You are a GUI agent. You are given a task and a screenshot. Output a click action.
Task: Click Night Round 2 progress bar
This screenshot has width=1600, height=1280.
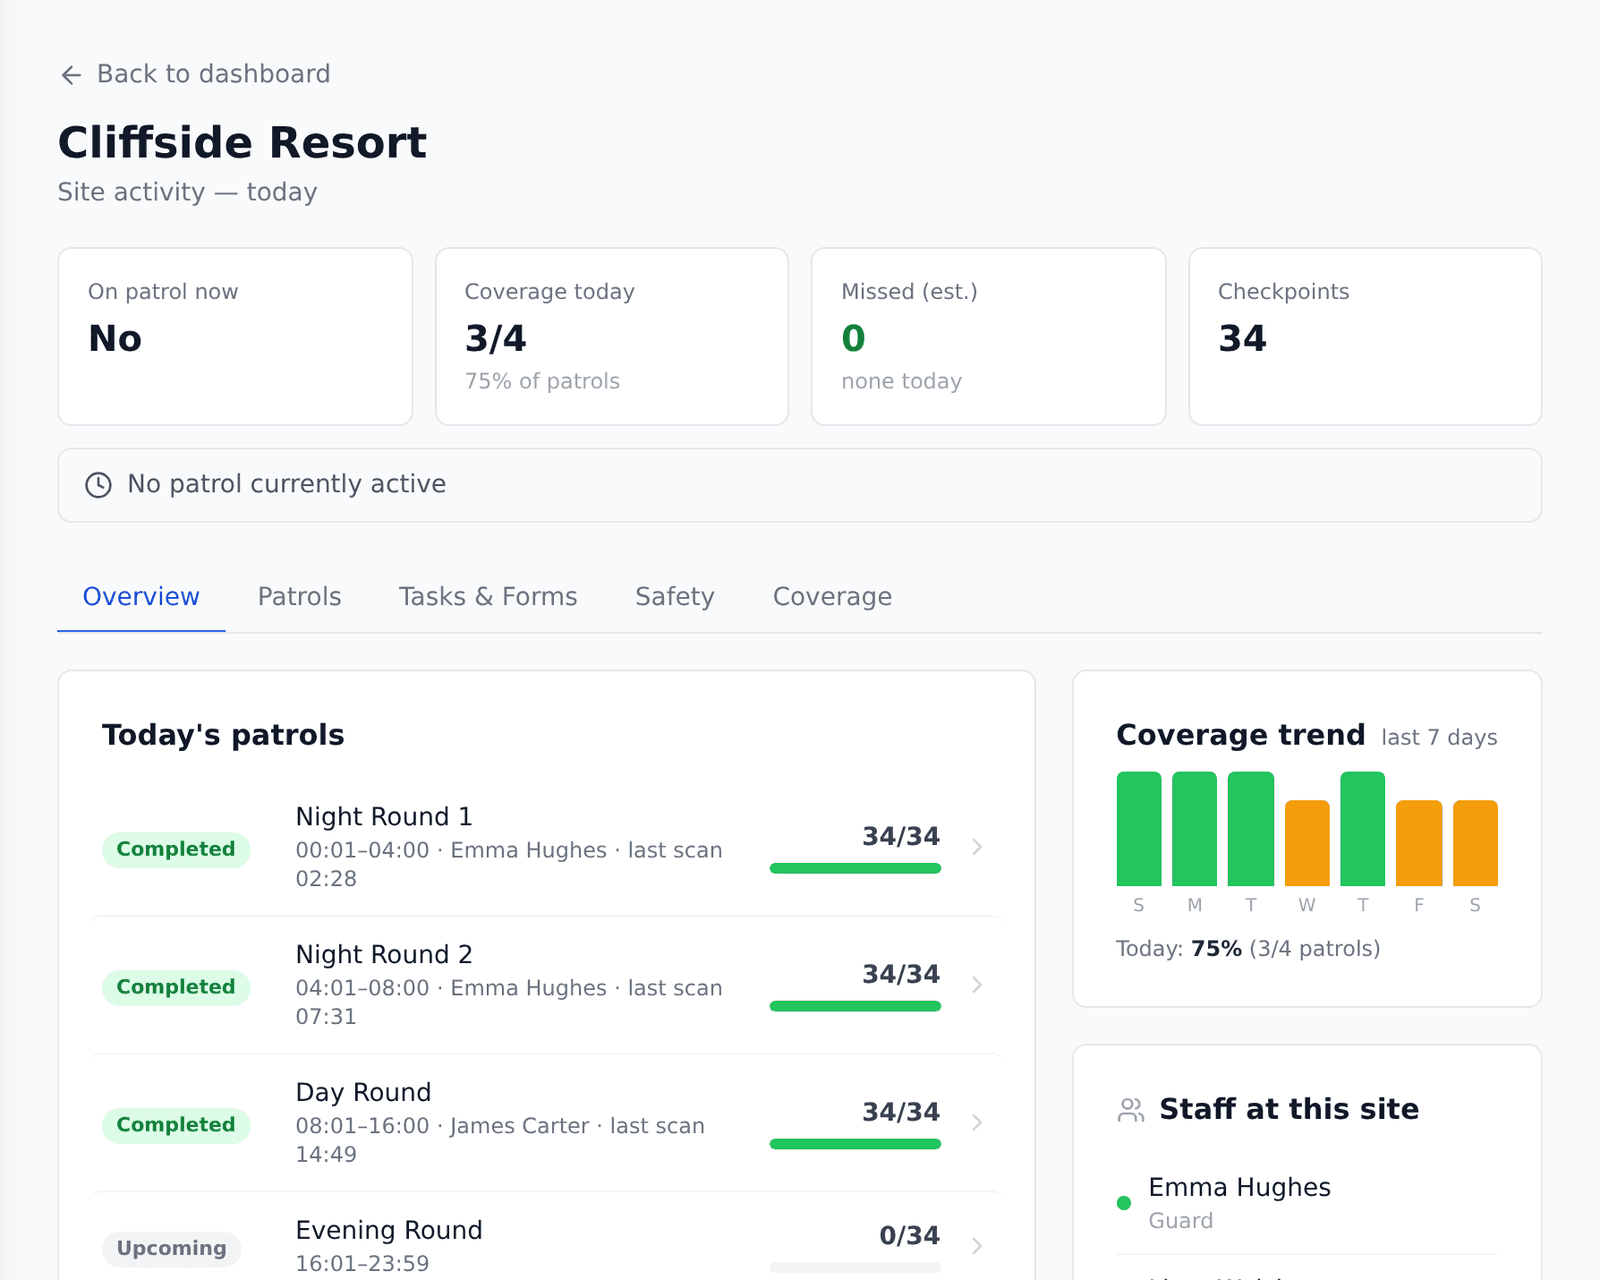click(855, 1006)
